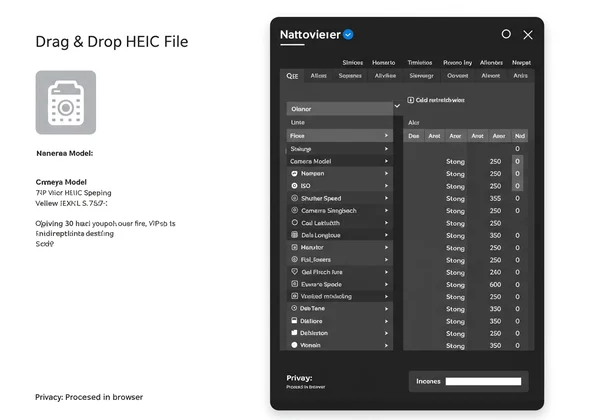Expand the Camera Model row arrow
The image size is (600, 420).
click(x=386, y=161)
